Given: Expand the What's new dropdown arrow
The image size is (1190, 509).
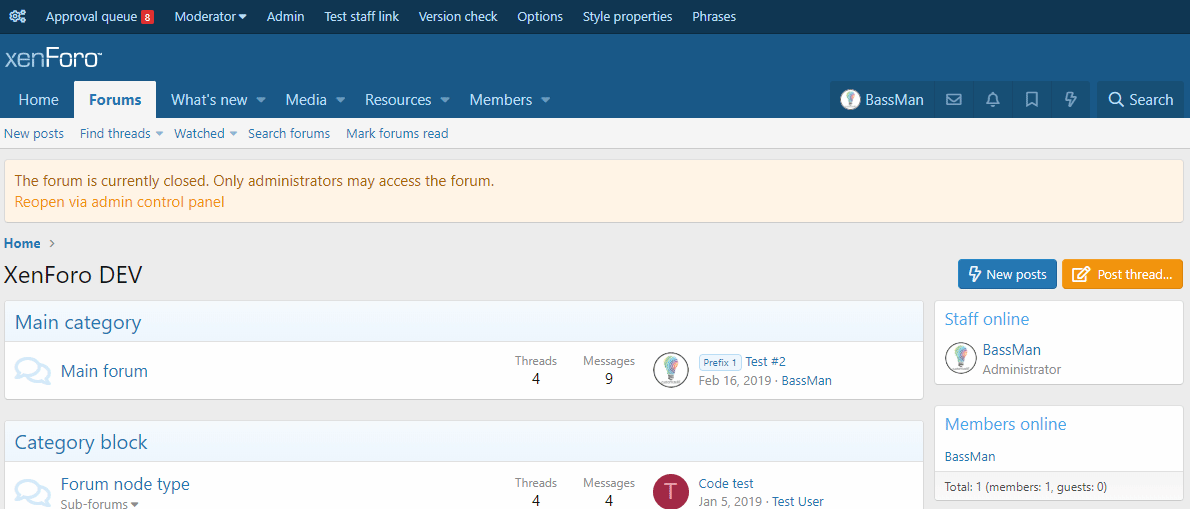Looking at the screenshot, I should 261,100.
